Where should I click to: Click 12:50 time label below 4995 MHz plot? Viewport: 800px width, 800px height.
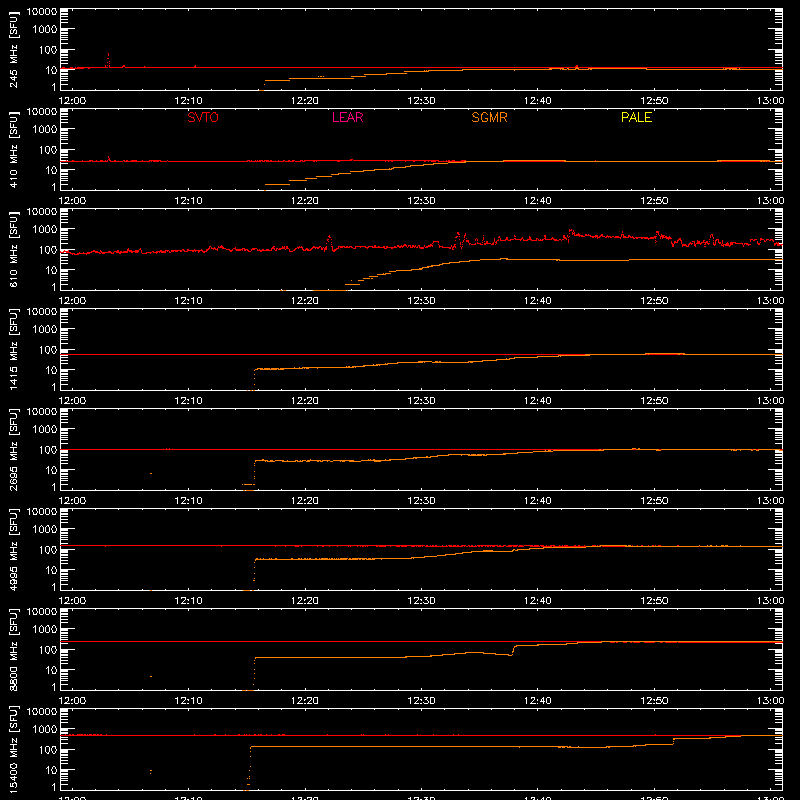pyautogui.click(x=654, y=601)
